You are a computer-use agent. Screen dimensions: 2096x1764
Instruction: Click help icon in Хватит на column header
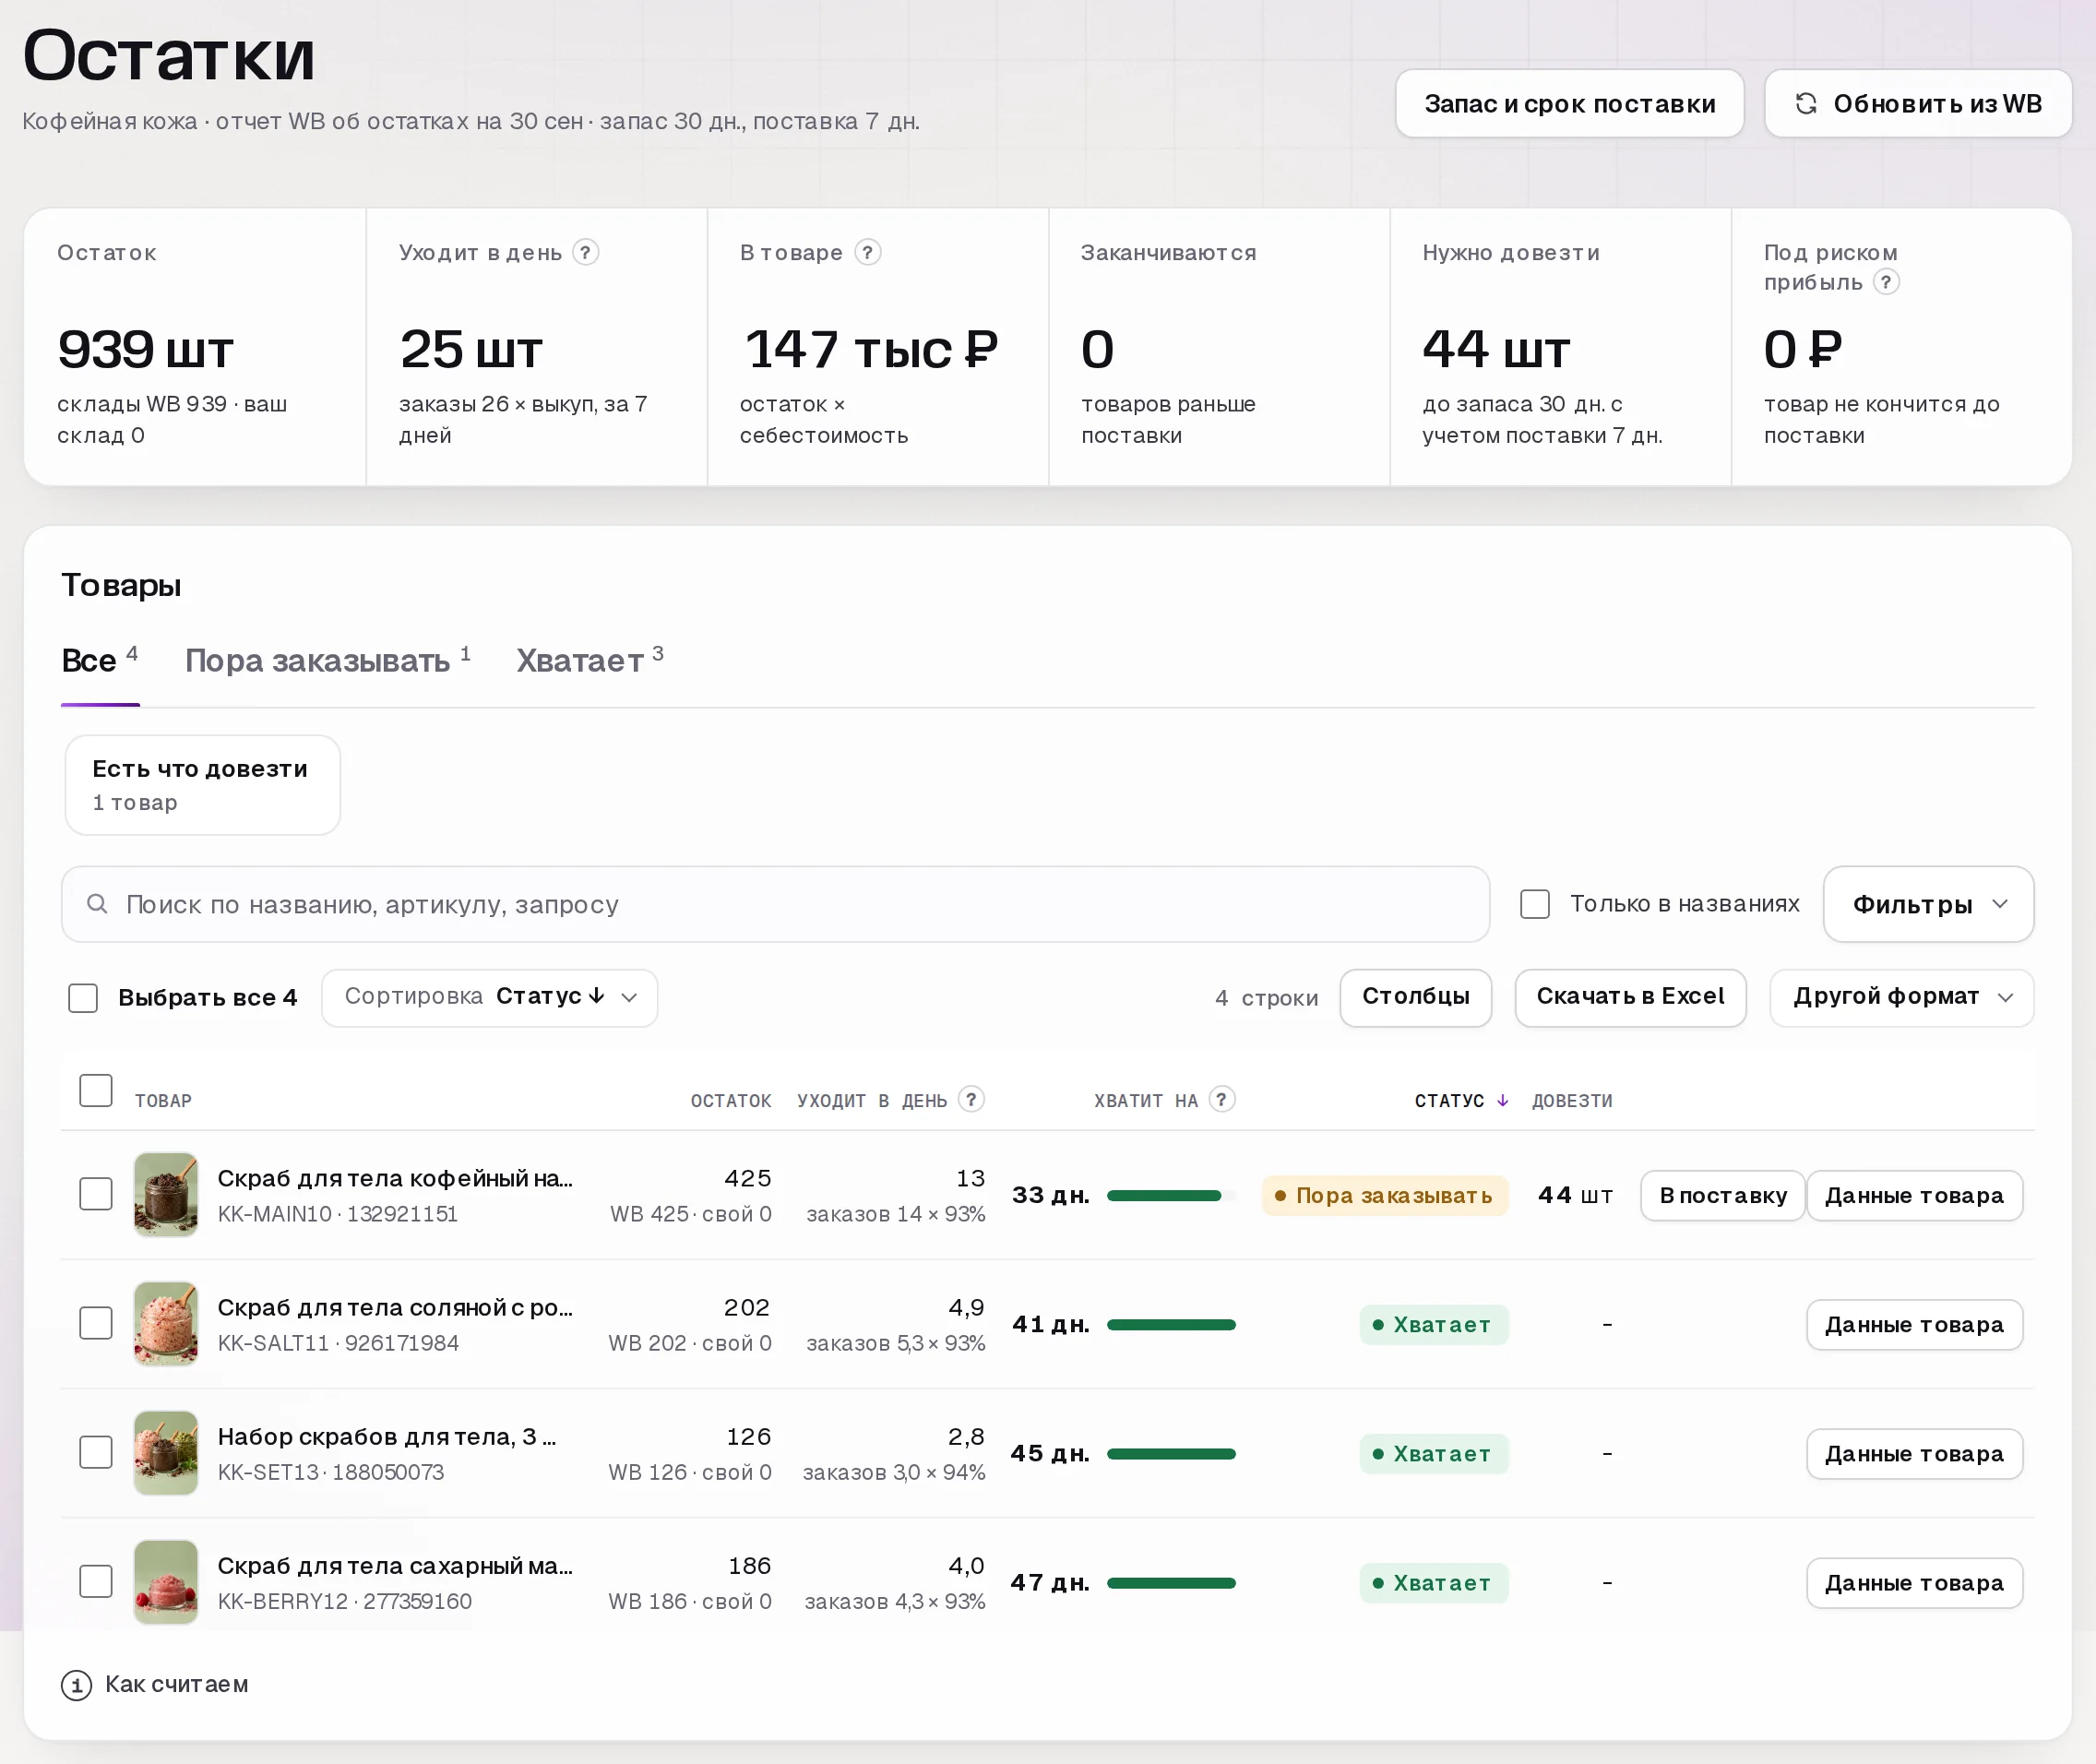pos(1222,1099)
